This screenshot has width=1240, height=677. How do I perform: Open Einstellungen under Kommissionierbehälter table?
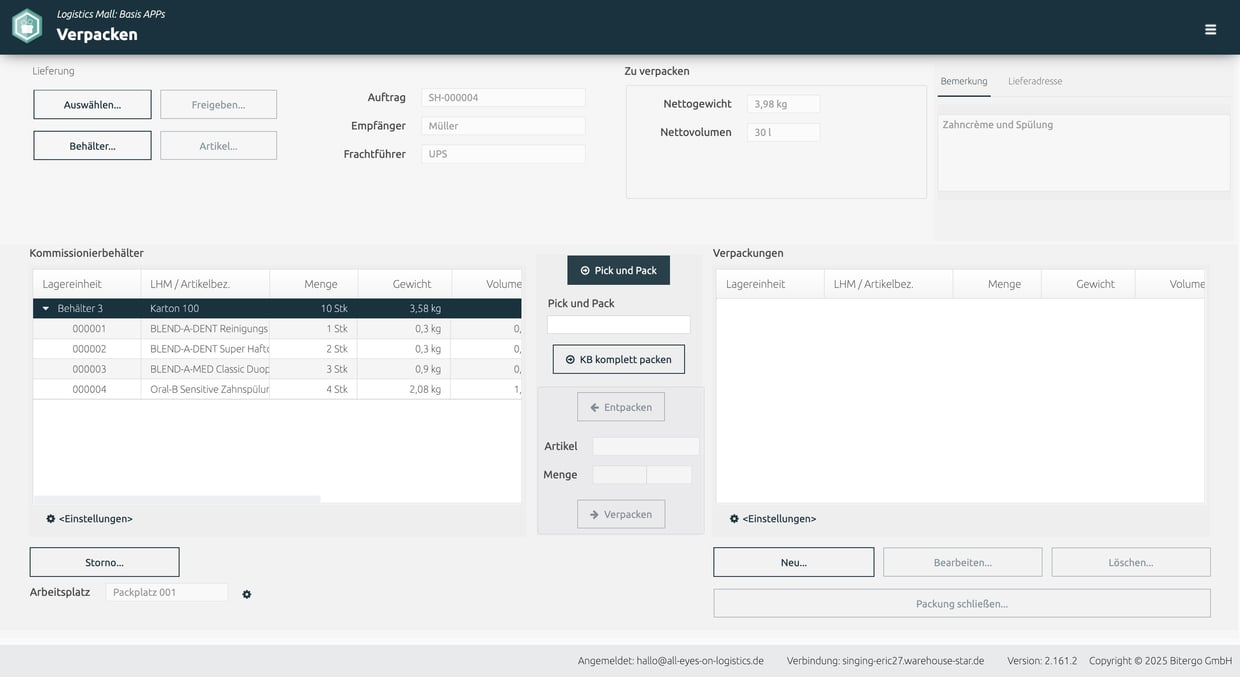coord(89,519)
